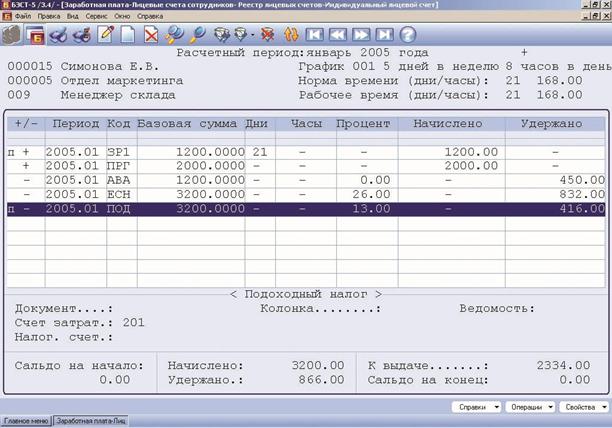Jump to last record arrow icon

coord(384,35)
